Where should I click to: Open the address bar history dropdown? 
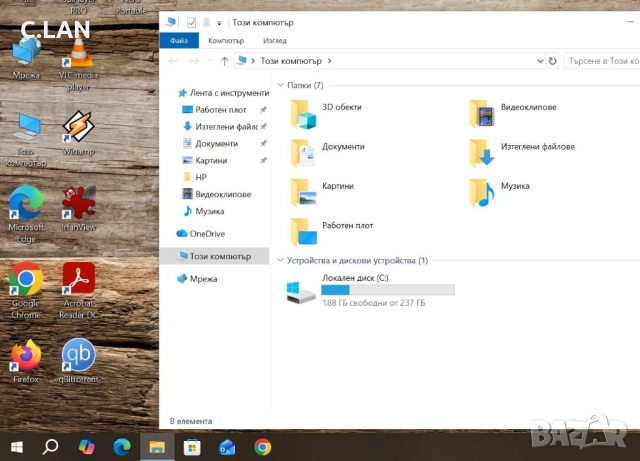pos(540,61)
